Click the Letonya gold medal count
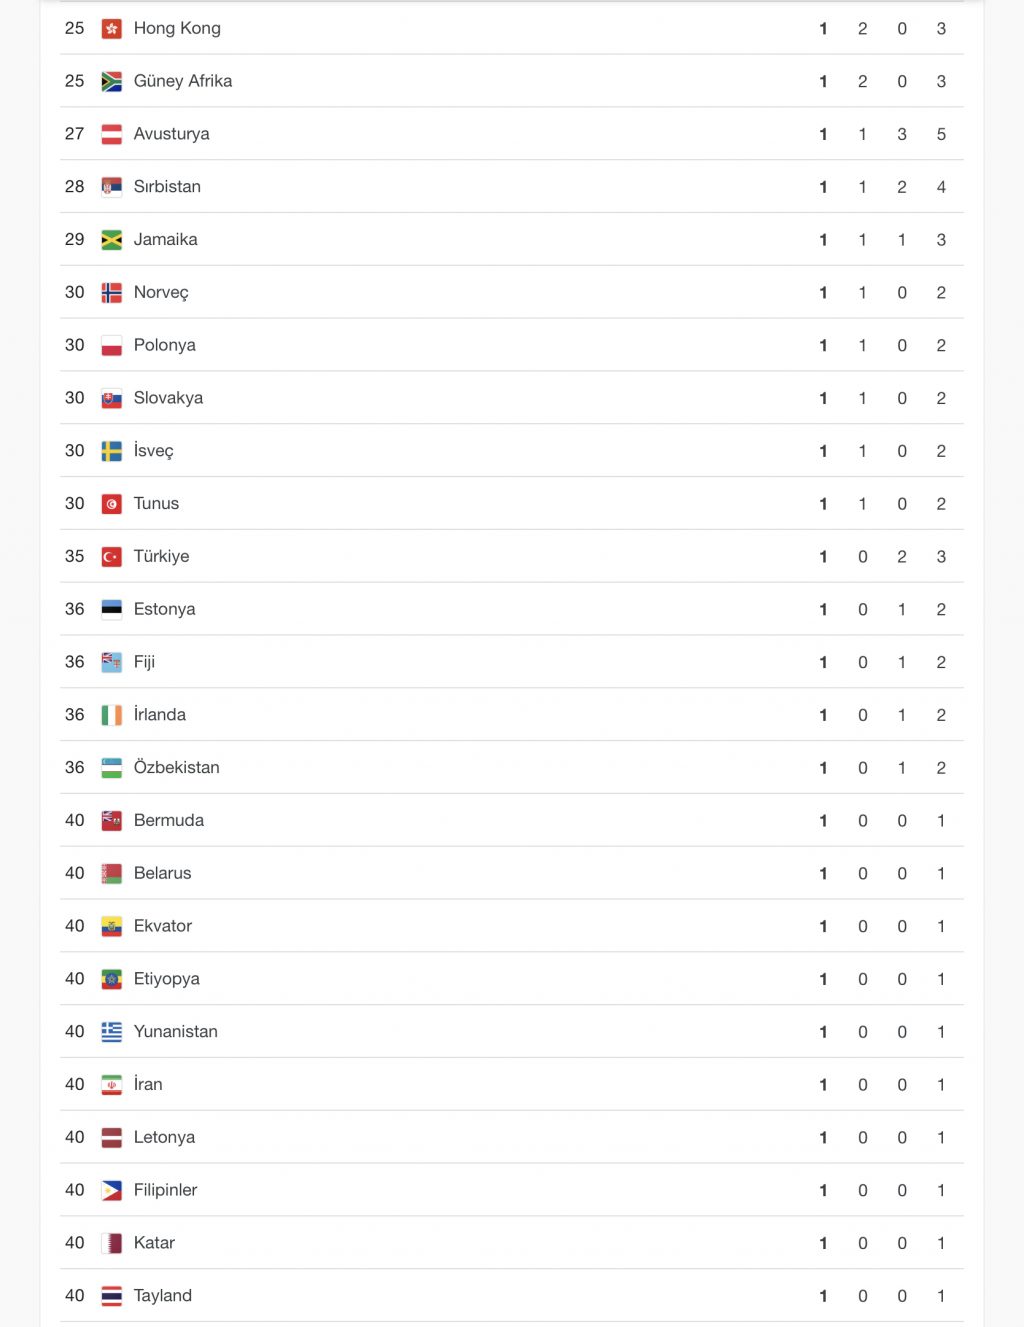The image size is (1024, 1327). coord(823,1138)
